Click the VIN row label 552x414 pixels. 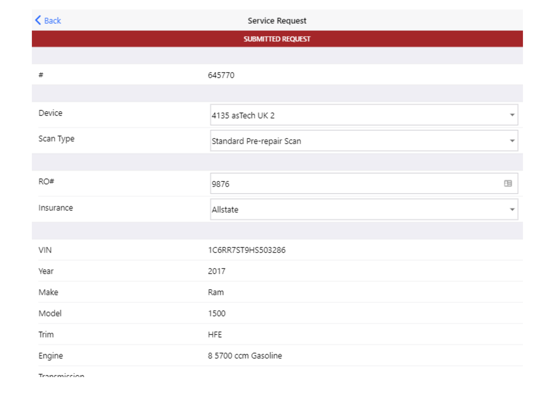[45, 250]
